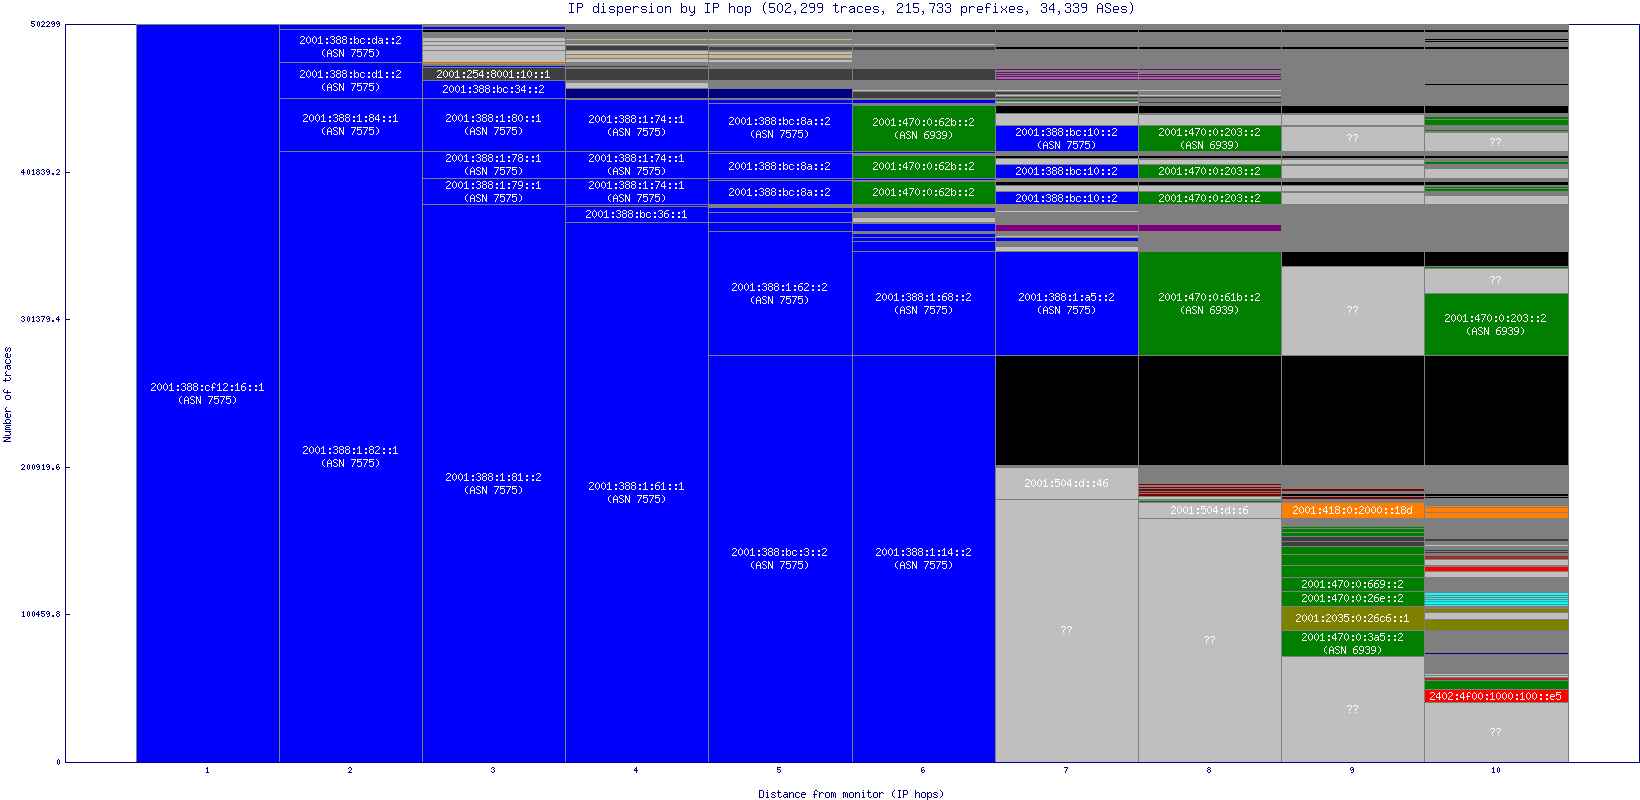Click the orange 2001:418:0:2000::18d block

[x=1353, y=510]
